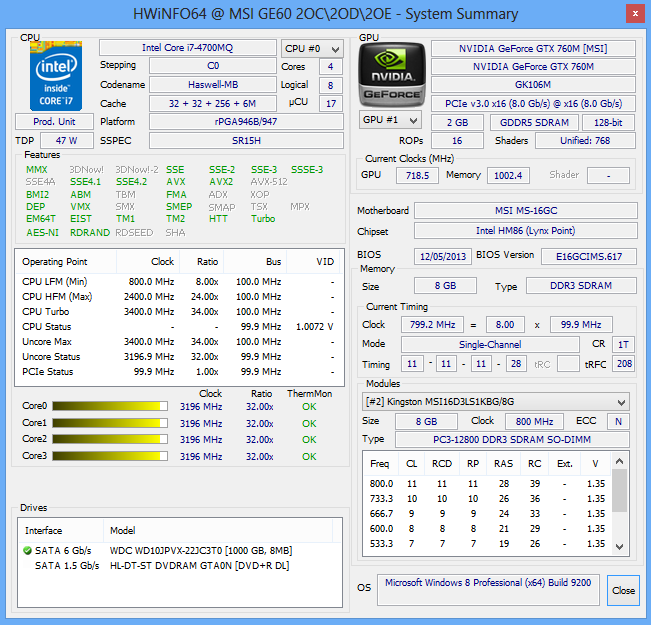Click the Close button
The width and height of the screenshot is (651, 625).
(x=623, y=590)
